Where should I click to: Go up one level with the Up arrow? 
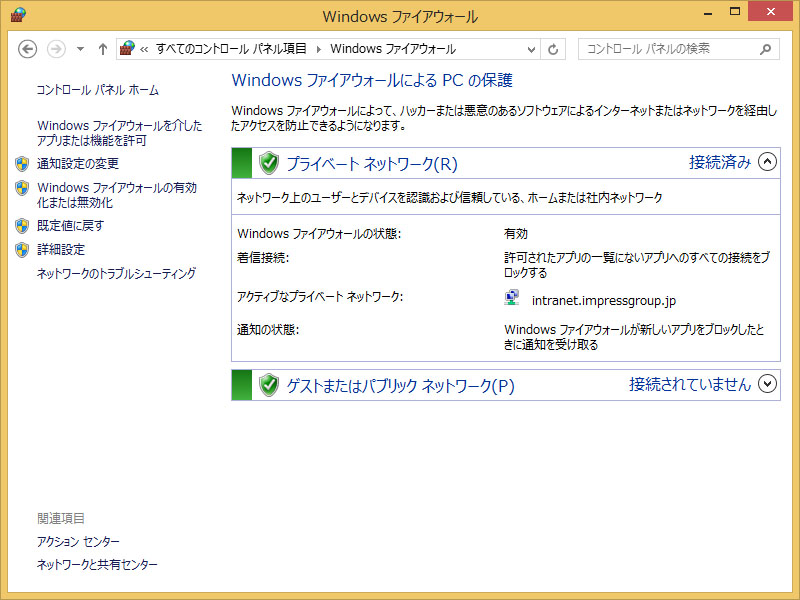coord(103,49)
